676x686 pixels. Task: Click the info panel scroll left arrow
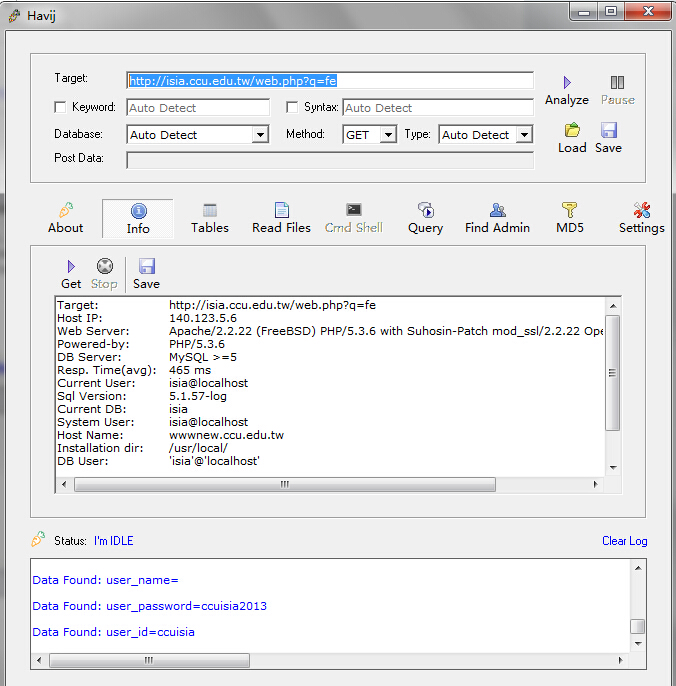pyautogui.click(x=64, y=484)
